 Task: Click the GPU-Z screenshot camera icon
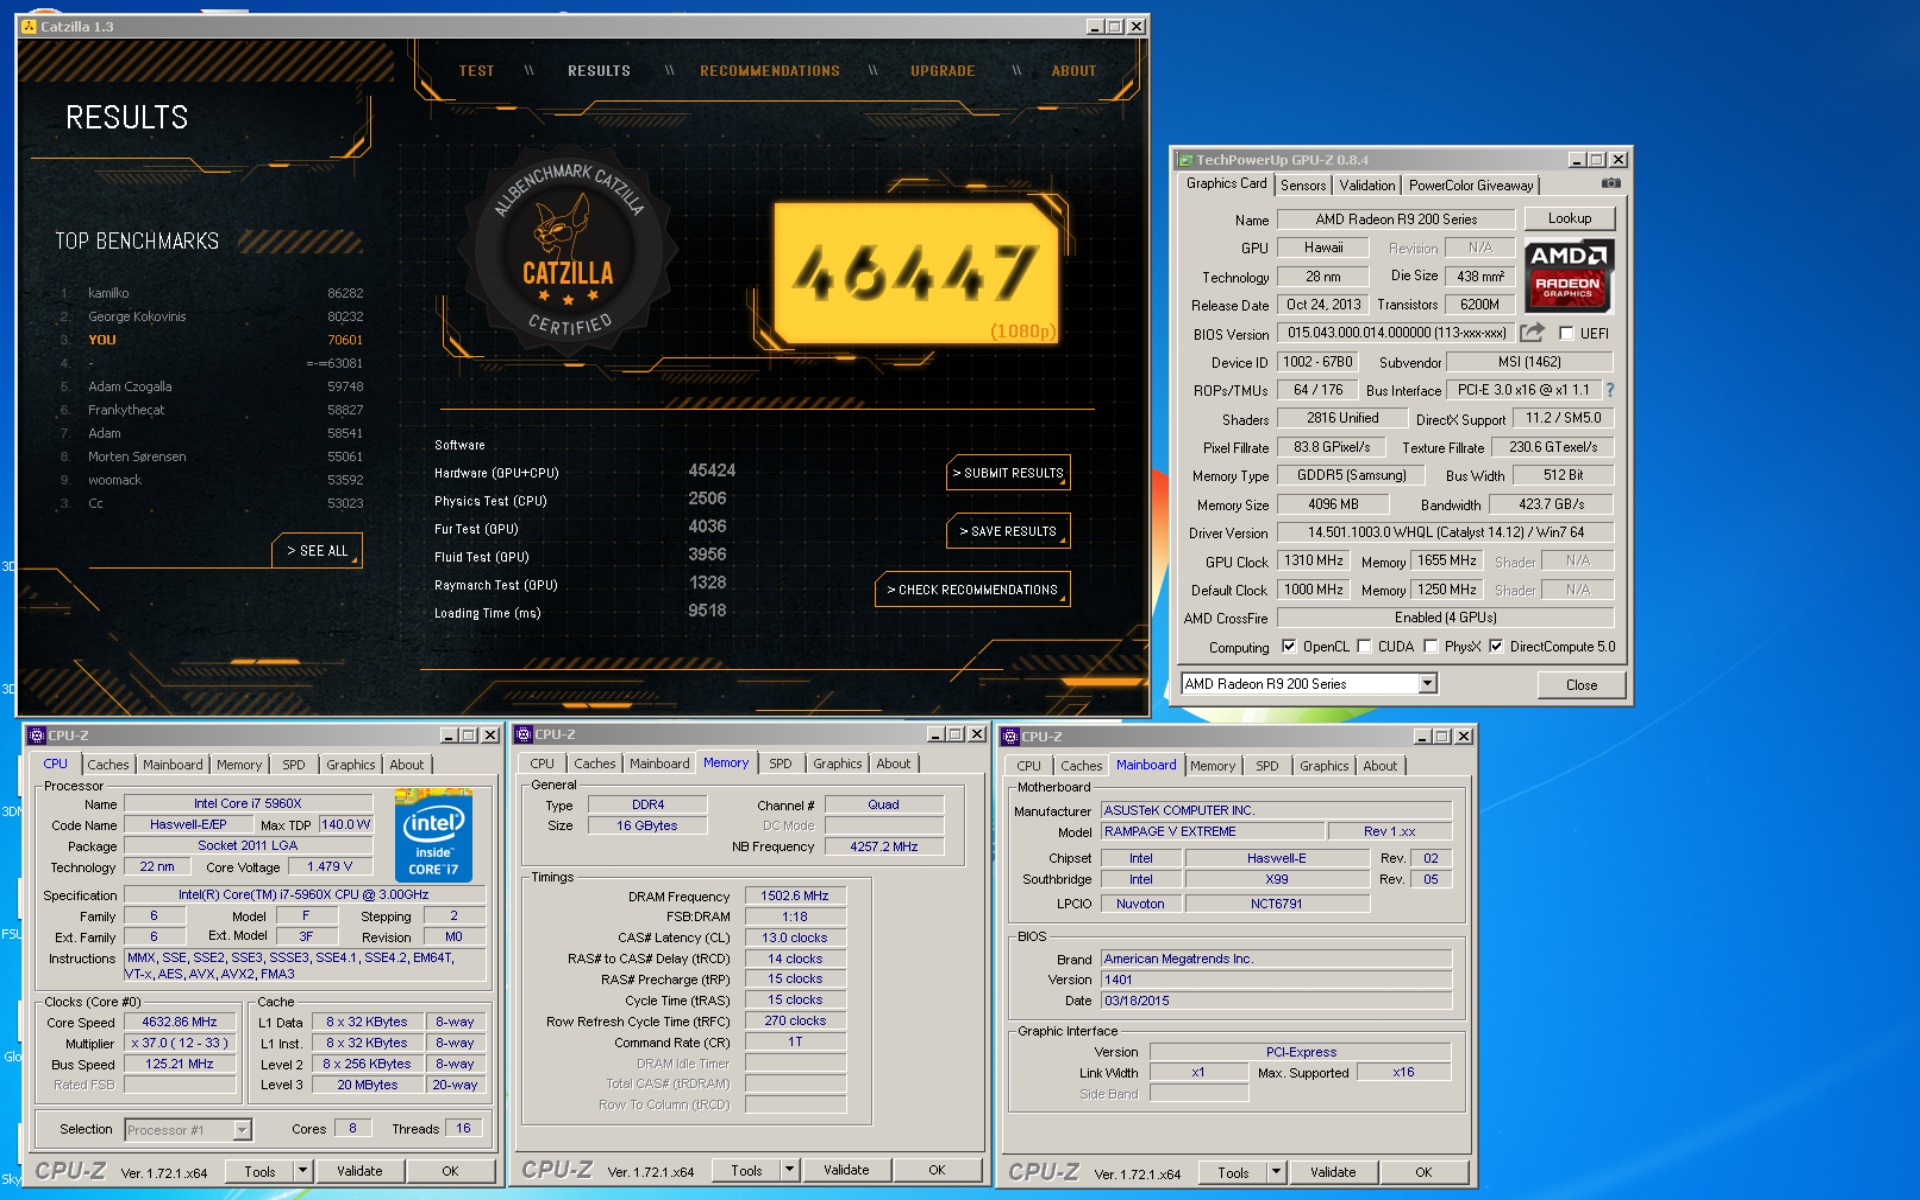click(1610, 184)
